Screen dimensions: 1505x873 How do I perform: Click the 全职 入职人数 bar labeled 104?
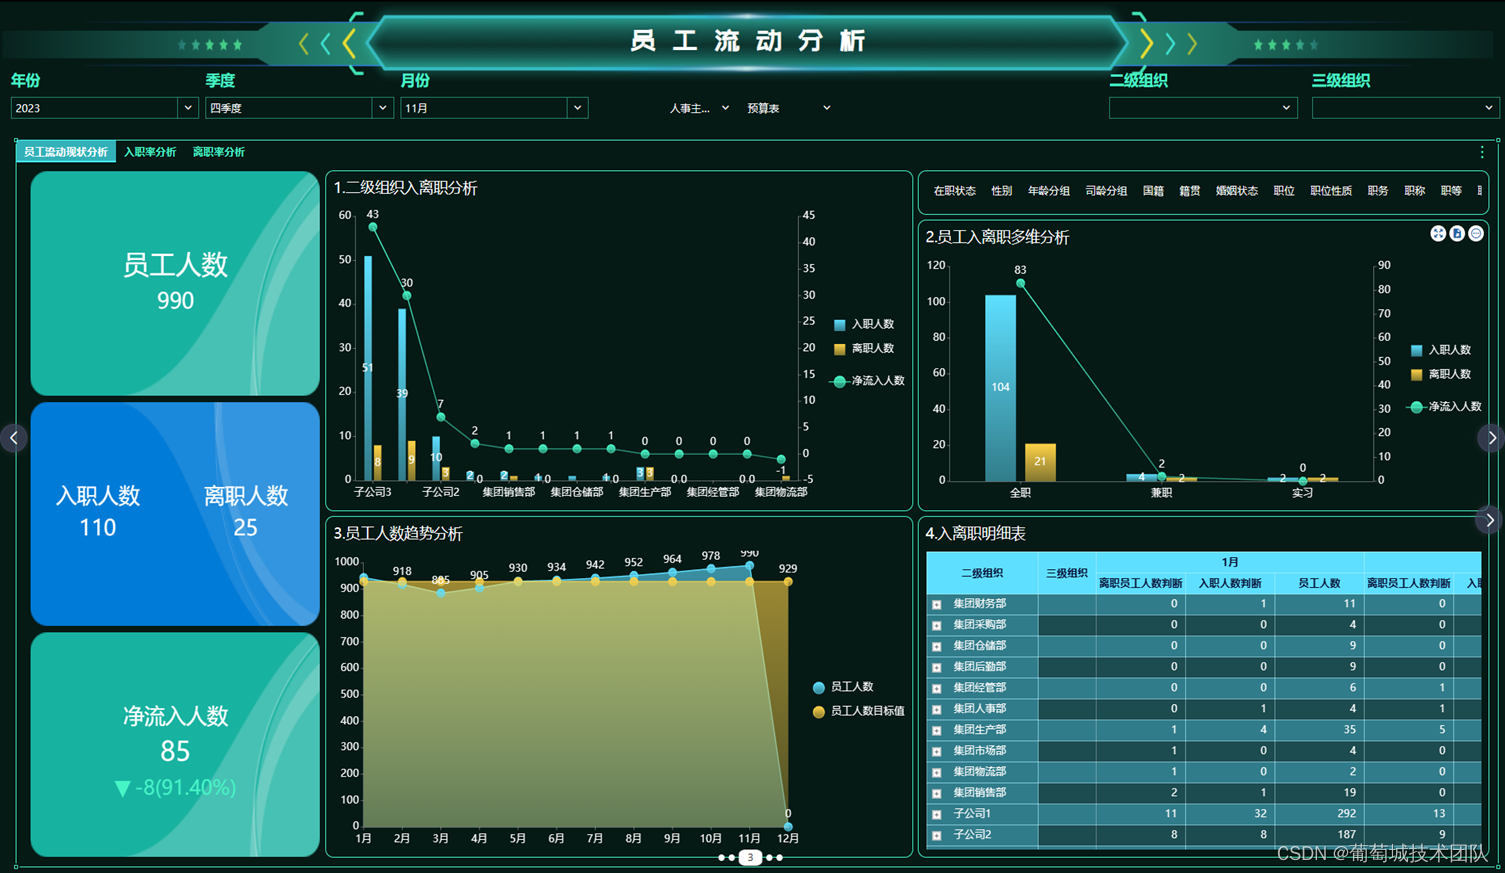click(x=1001, y=387)
